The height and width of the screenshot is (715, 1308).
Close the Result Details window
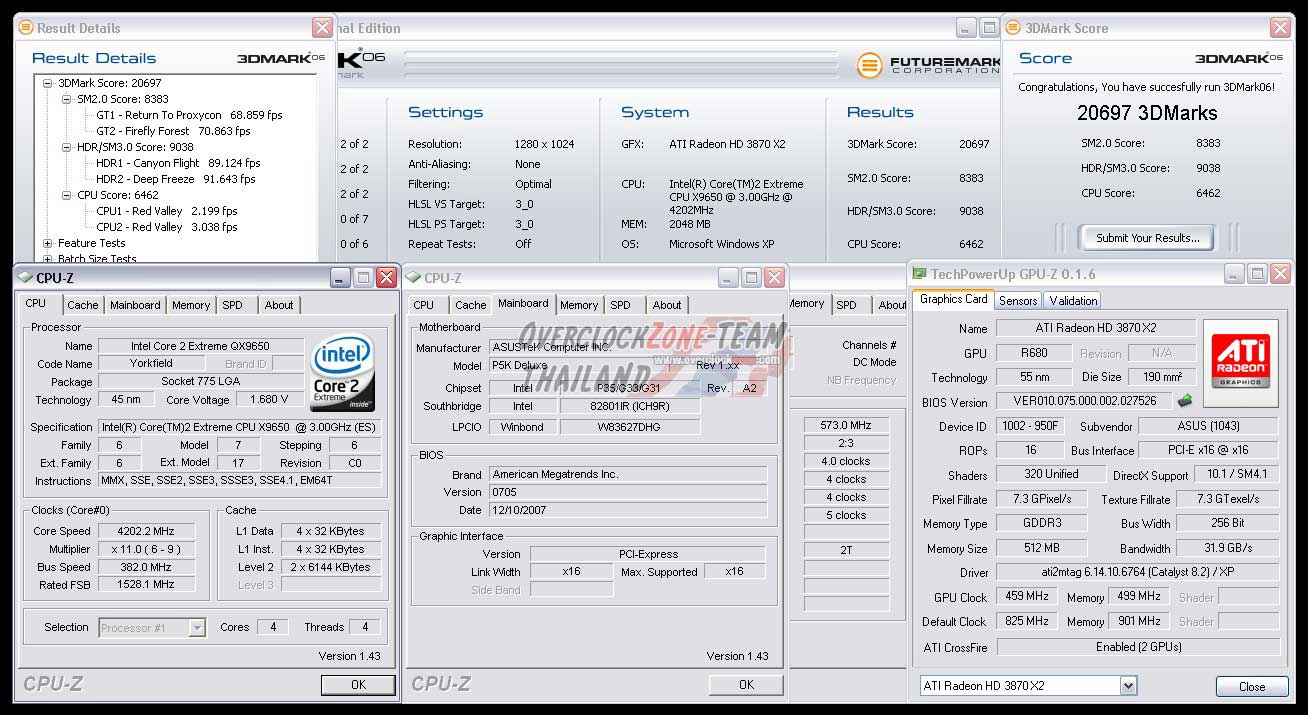point(322,28)
